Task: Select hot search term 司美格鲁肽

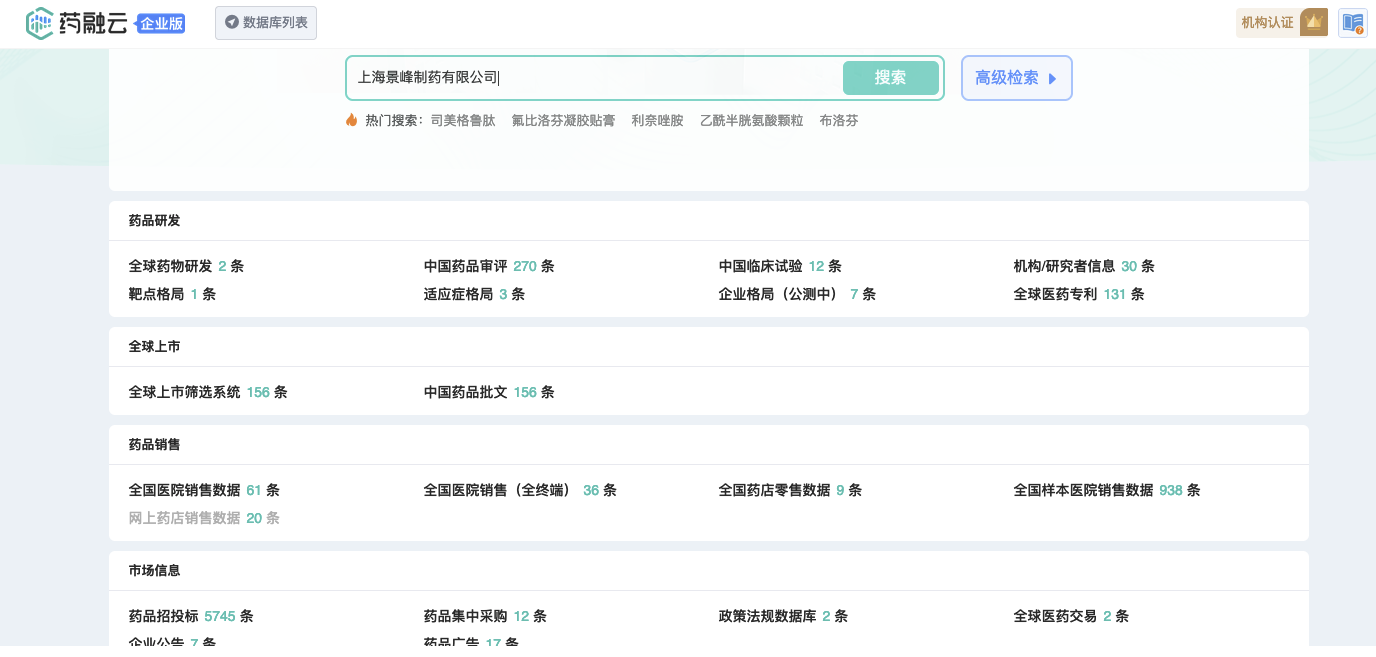Action: (463, 121)
